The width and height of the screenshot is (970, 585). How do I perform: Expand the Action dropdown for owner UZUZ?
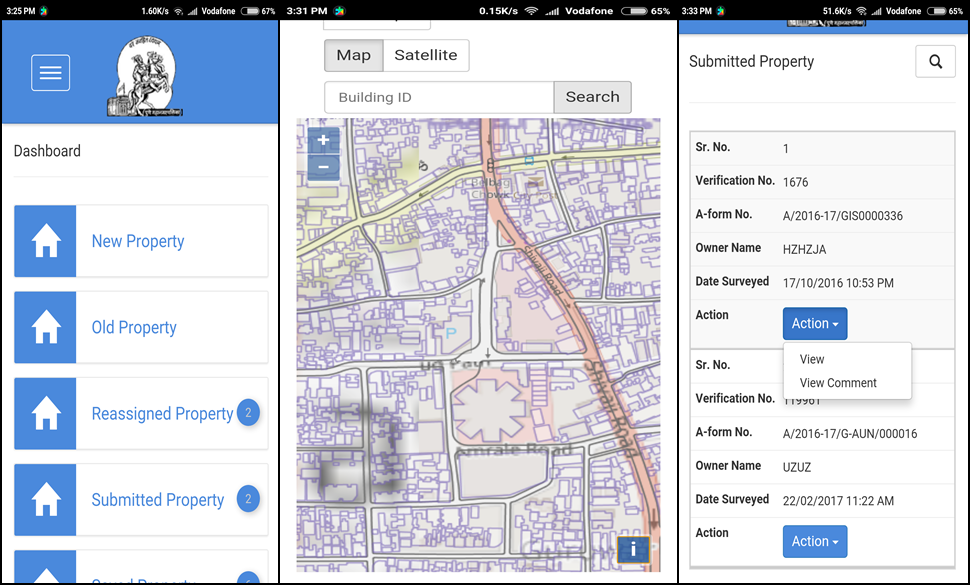tap(815, 541)
